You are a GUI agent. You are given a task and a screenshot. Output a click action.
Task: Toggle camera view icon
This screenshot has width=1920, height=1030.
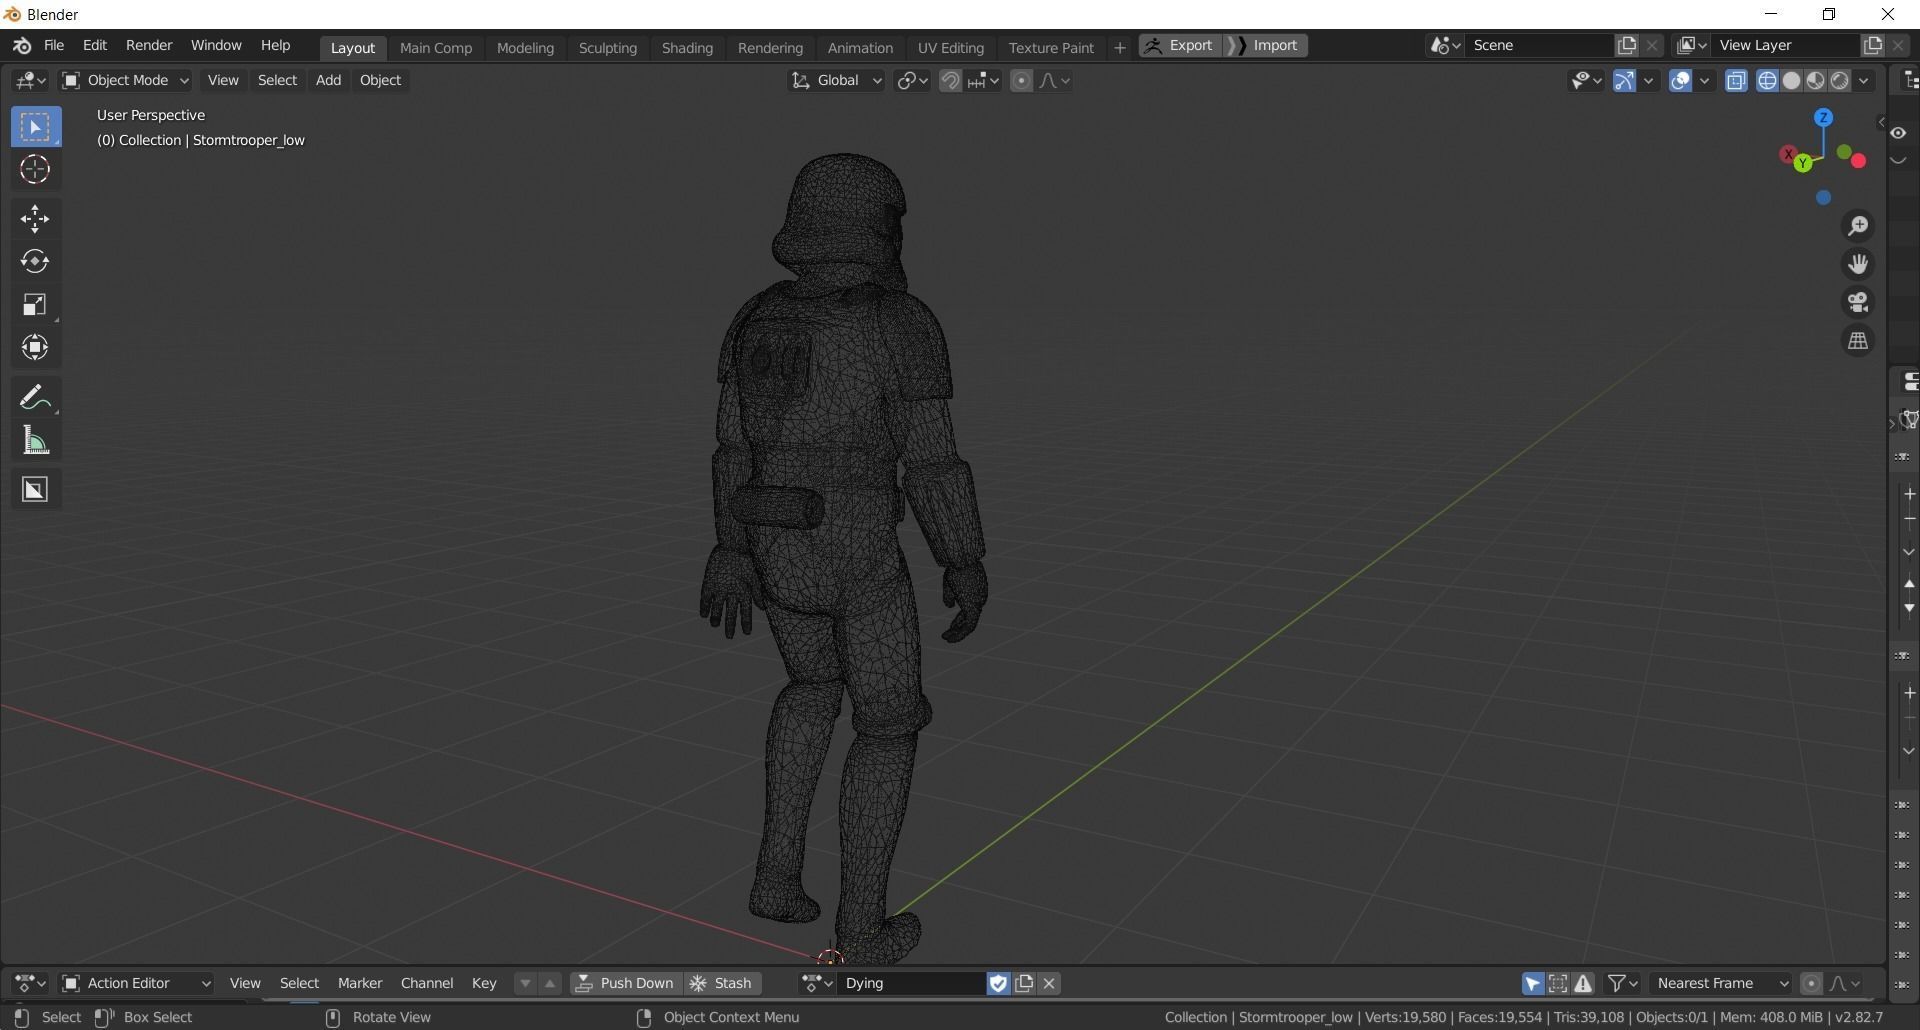tap(1858, 302)
